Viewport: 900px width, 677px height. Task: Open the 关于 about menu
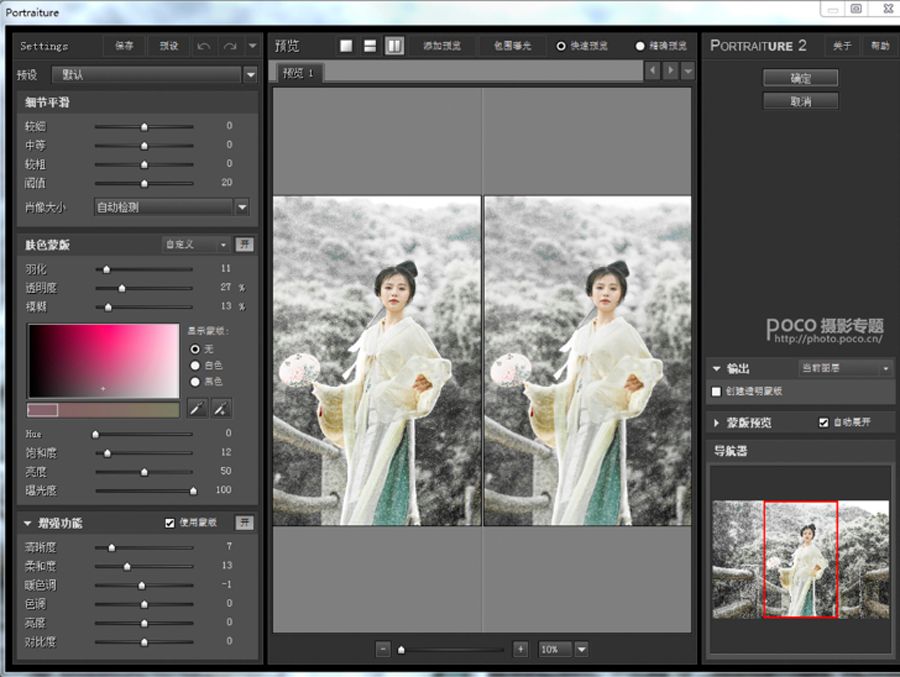pyautogui.click(x=842, y=46)
